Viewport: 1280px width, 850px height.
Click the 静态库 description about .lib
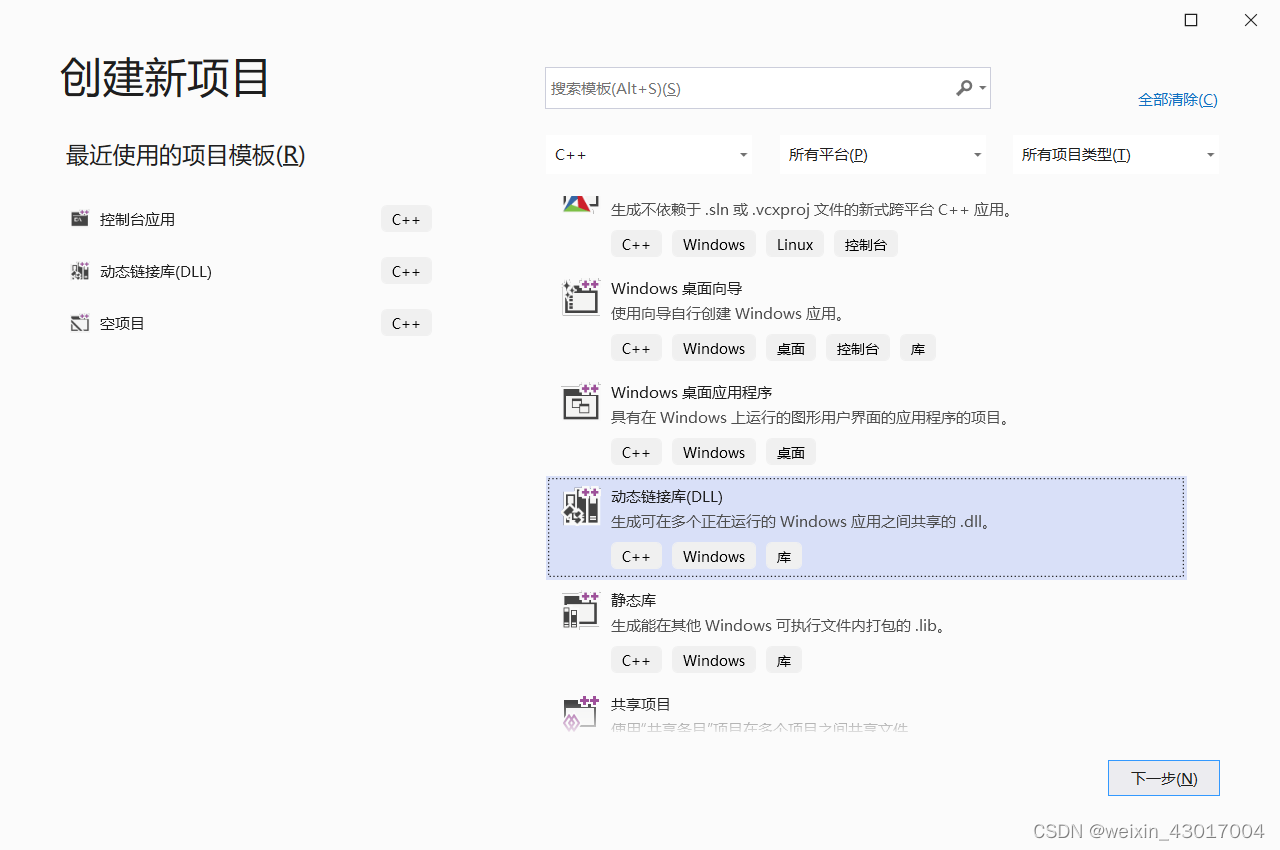point(779,625)
